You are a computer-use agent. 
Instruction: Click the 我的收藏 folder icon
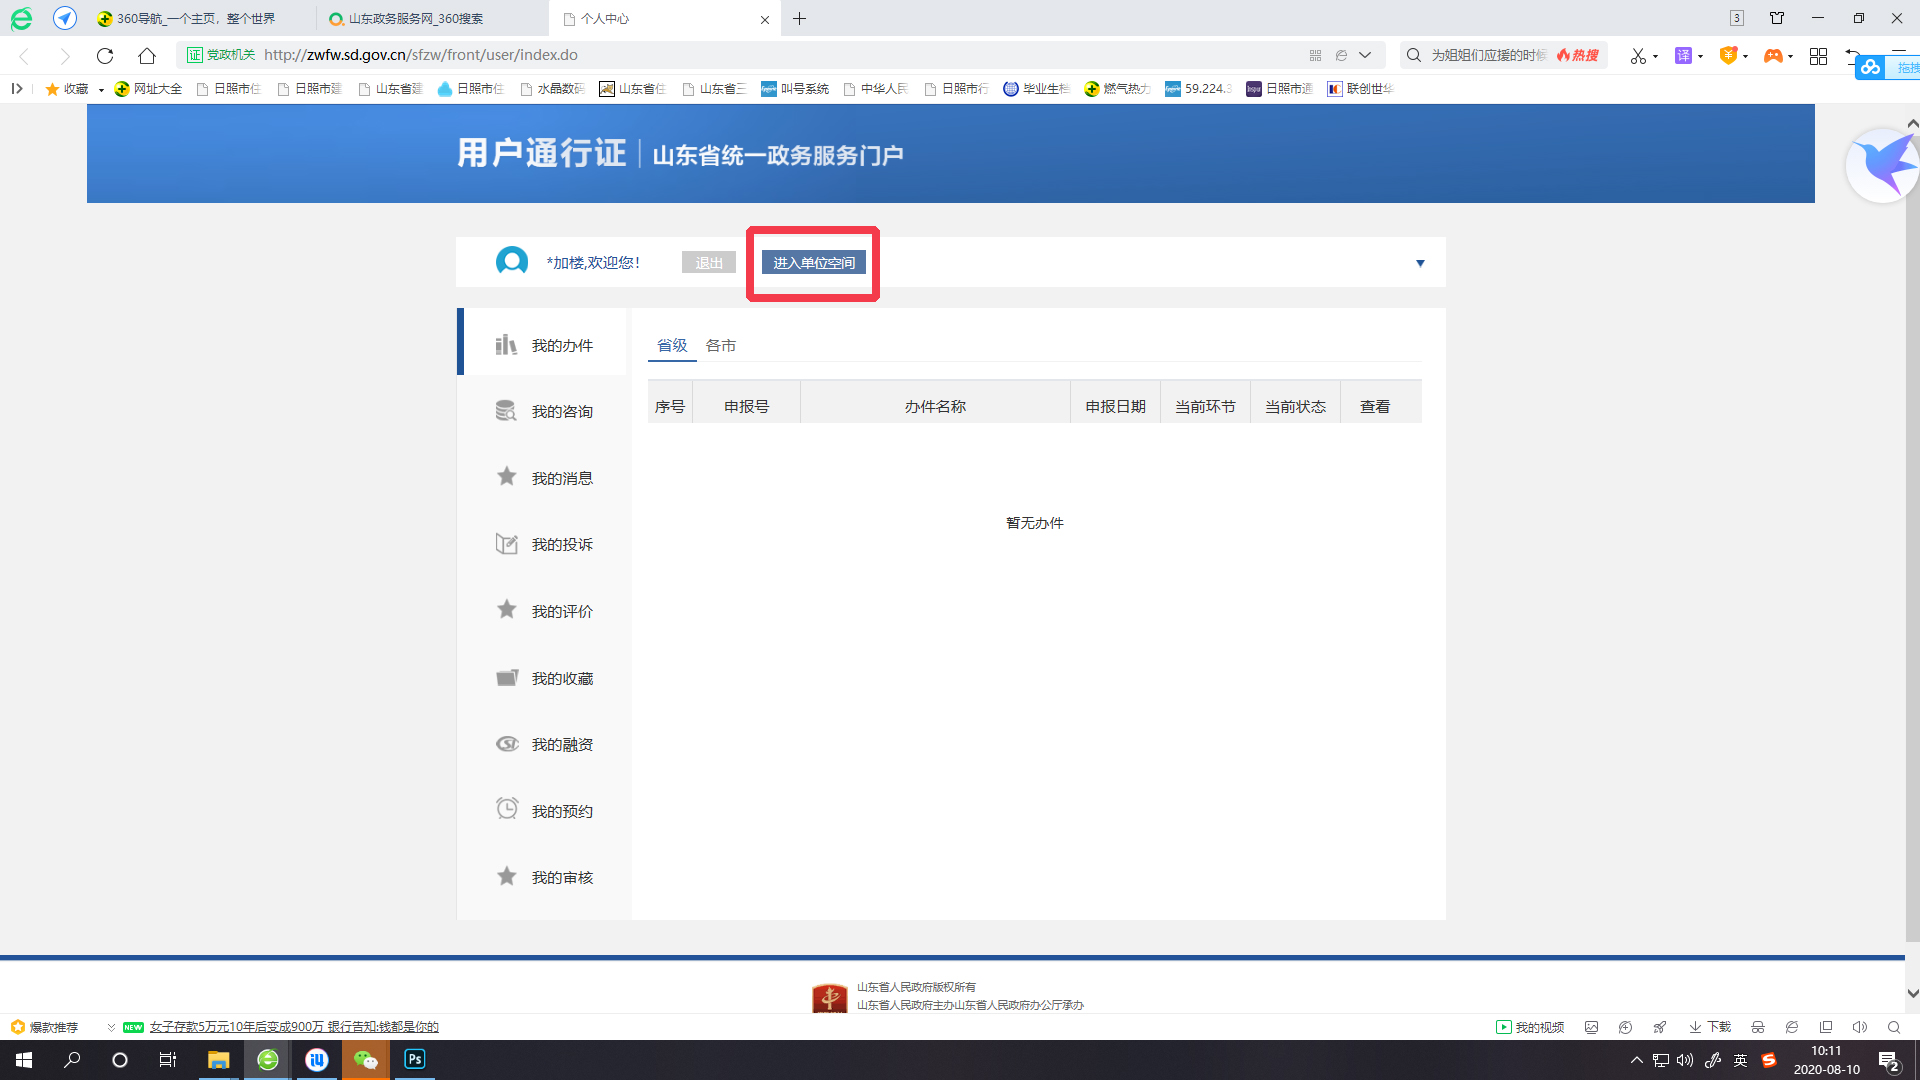click(x=506, y=678)
